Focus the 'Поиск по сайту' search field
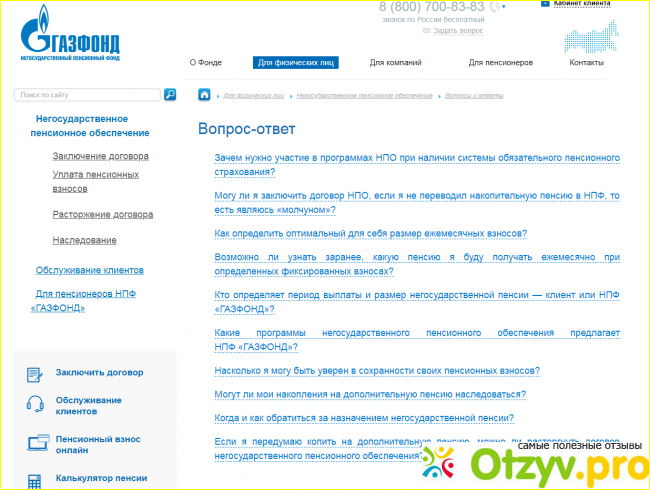 [x=87, y=95]
